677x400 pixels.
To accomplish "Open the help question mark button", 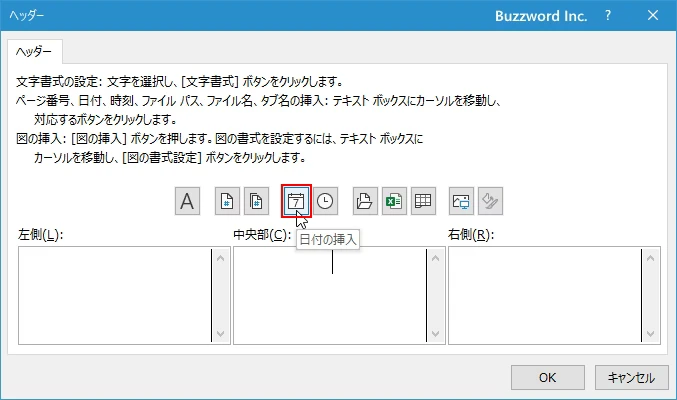I will point(608,16).
